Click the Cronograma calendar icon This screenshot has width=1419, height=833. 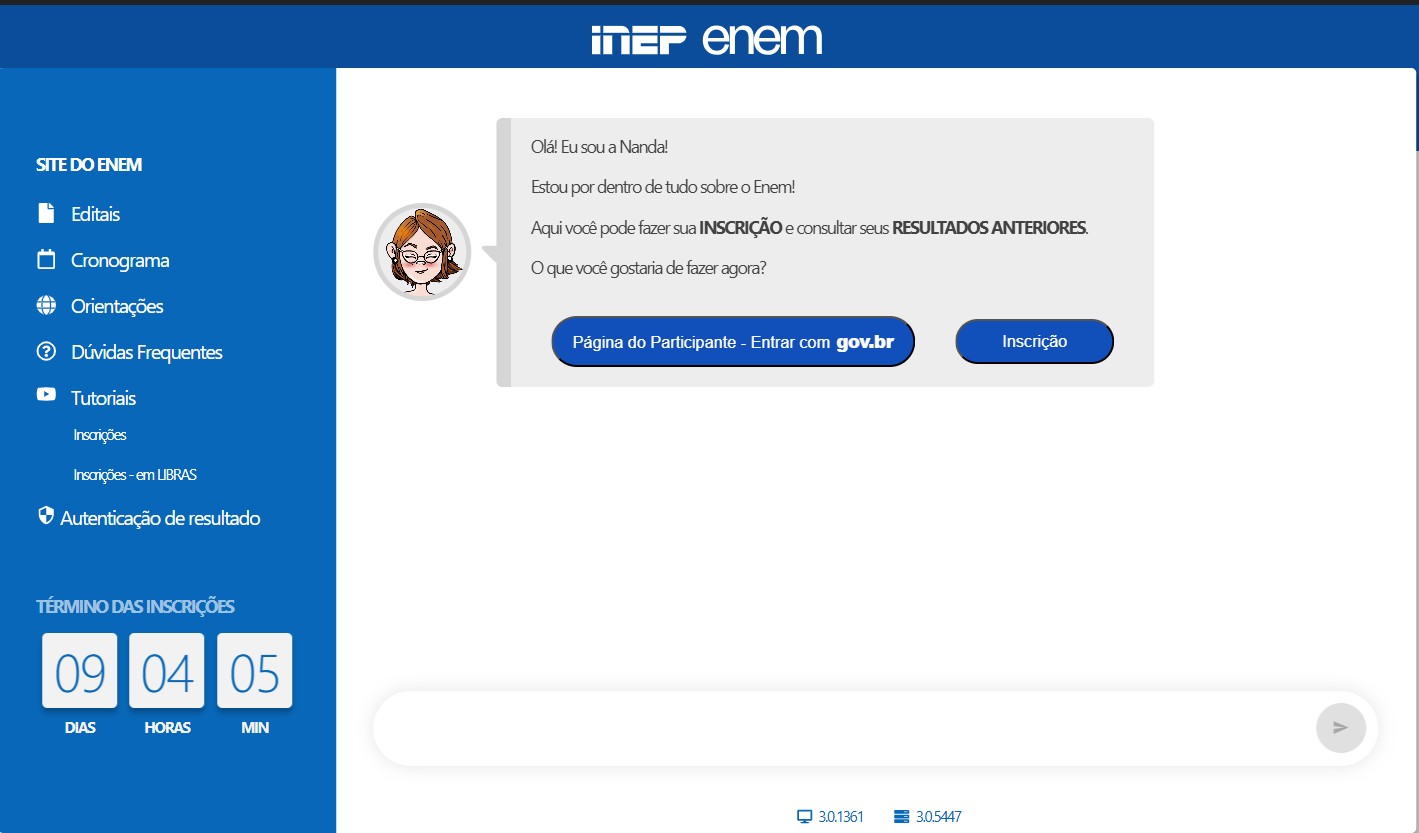[x=46, y=259]
